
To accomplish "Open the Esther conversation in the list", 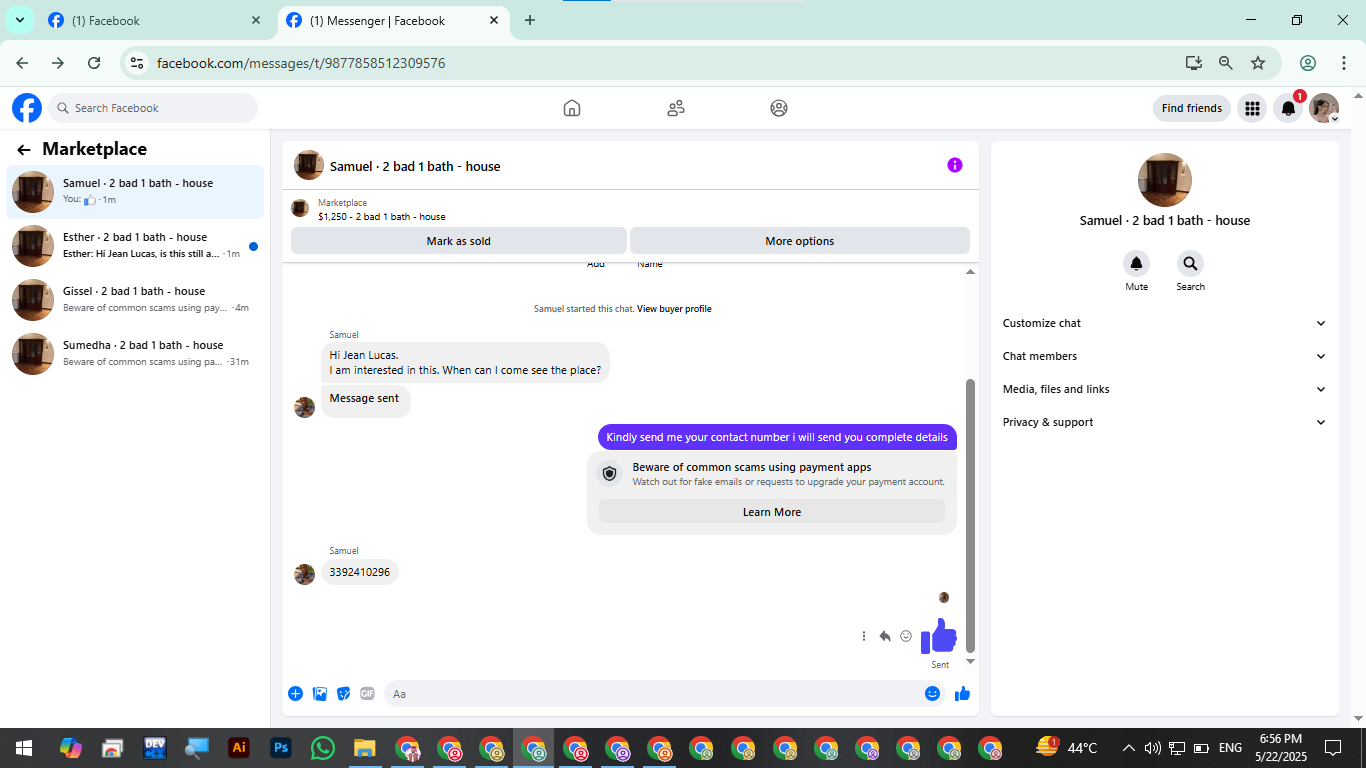I will (135, 245).
